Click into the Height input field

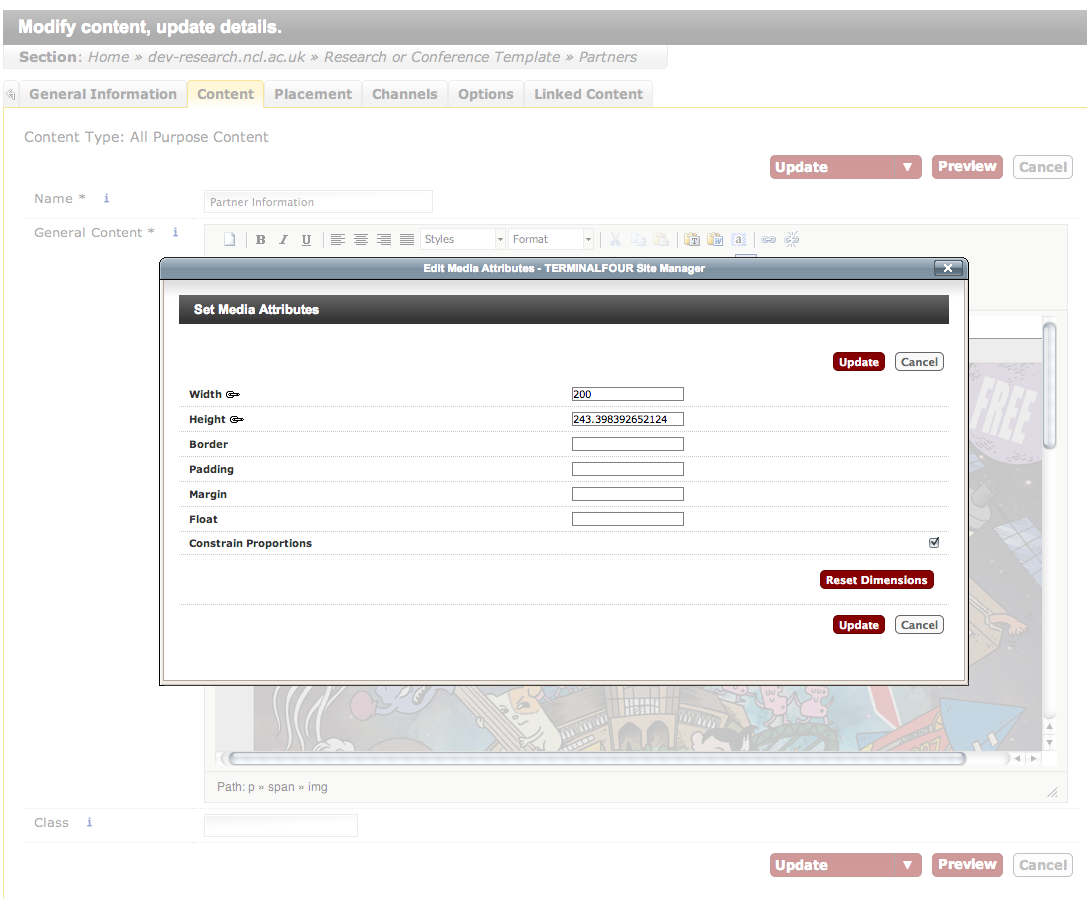click(x=627, y=419)
